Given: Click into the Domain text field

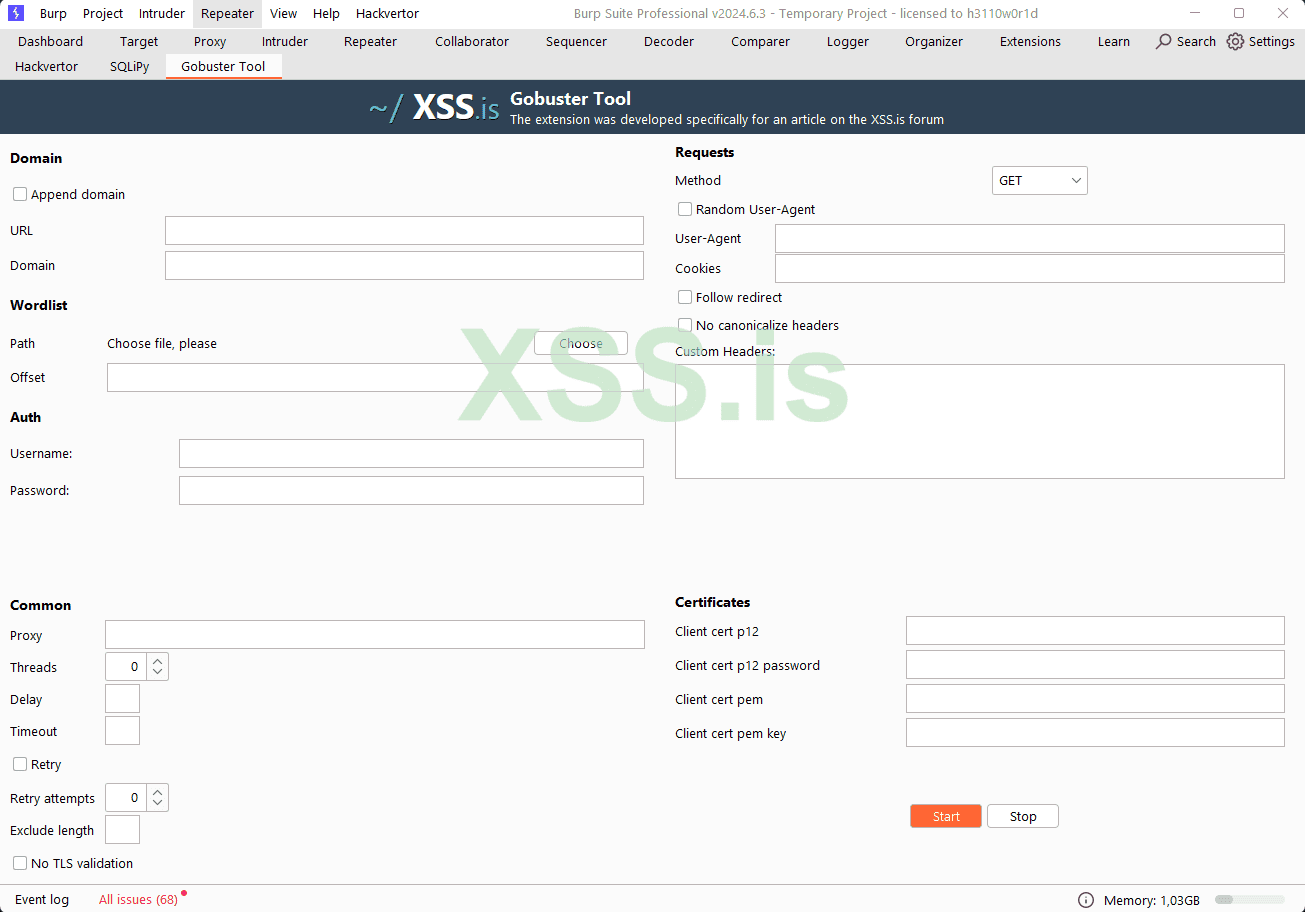Looking at the screenshot, I should (404, 265).
